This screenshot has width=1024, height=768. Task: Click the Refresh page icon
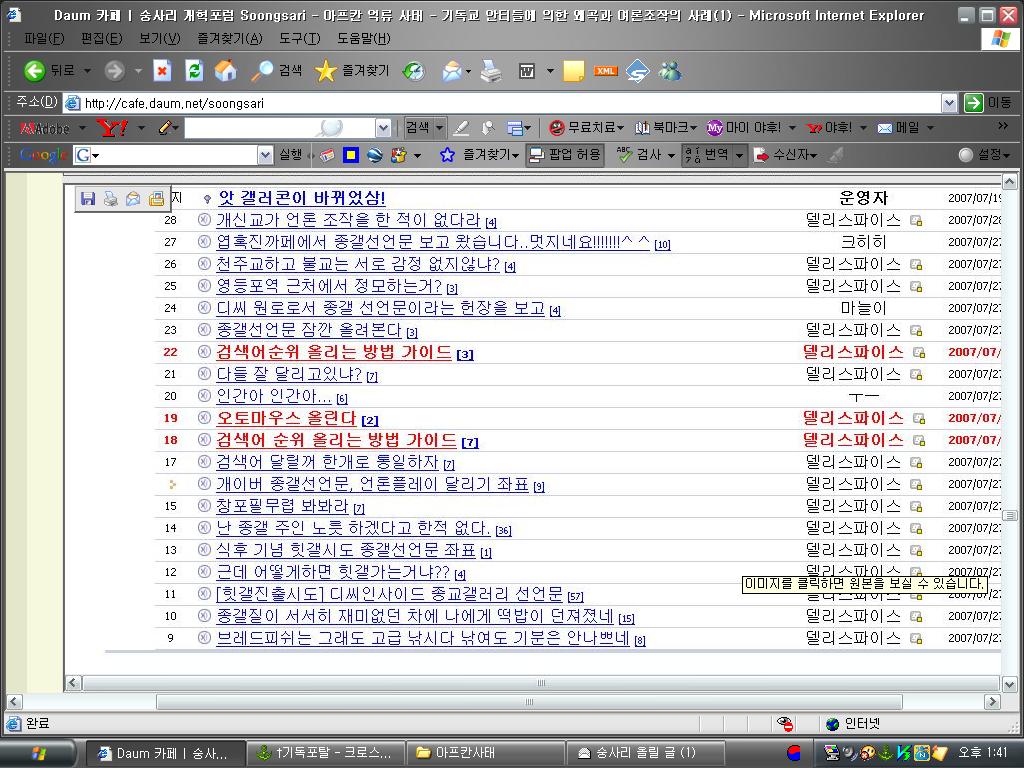tap(194, 70)
